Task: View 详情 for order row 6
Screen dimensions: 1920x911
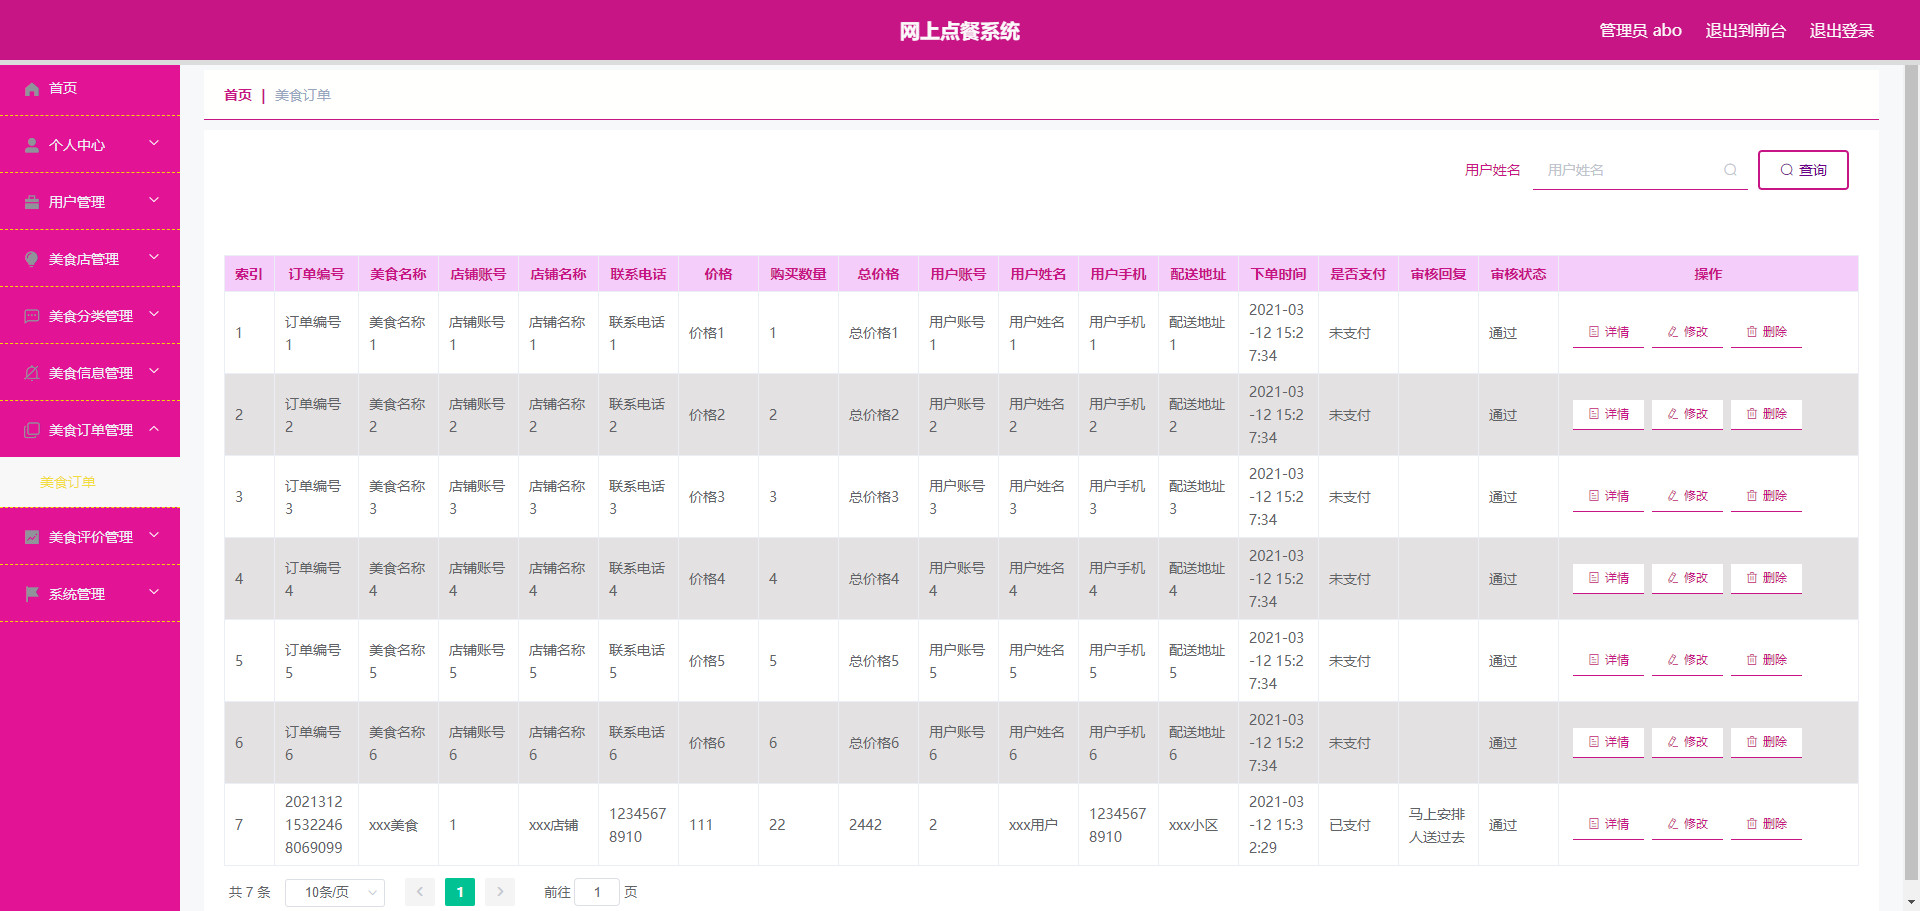Action: 1608,742
